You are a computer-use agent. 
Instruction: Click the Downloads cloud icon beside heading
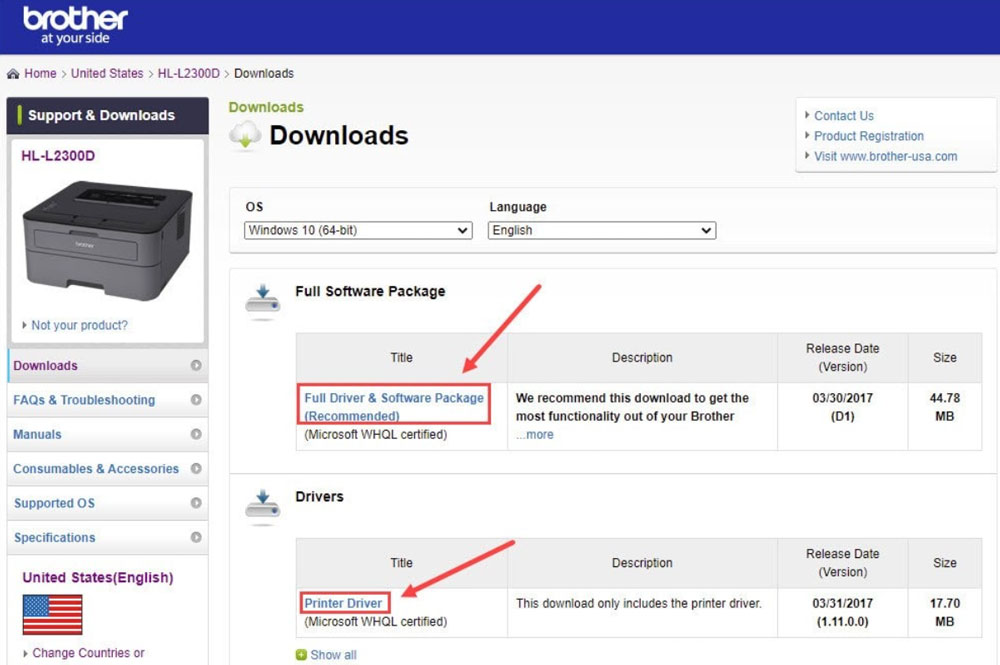pyautogui.click(x=246, y=135)
